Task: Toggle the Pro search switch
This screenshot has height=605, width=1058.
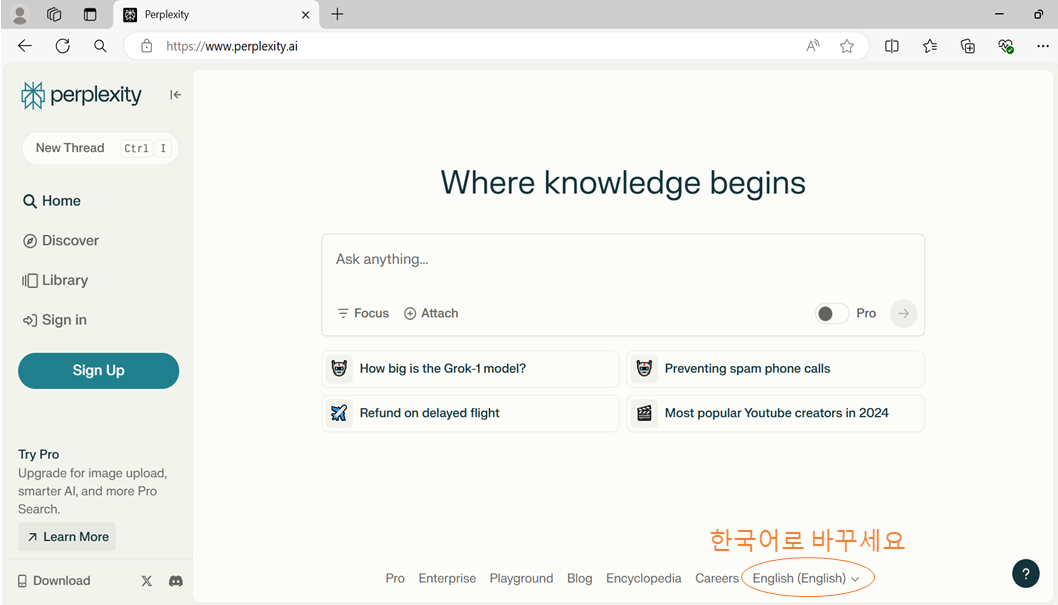Action: tap(831, 314)
